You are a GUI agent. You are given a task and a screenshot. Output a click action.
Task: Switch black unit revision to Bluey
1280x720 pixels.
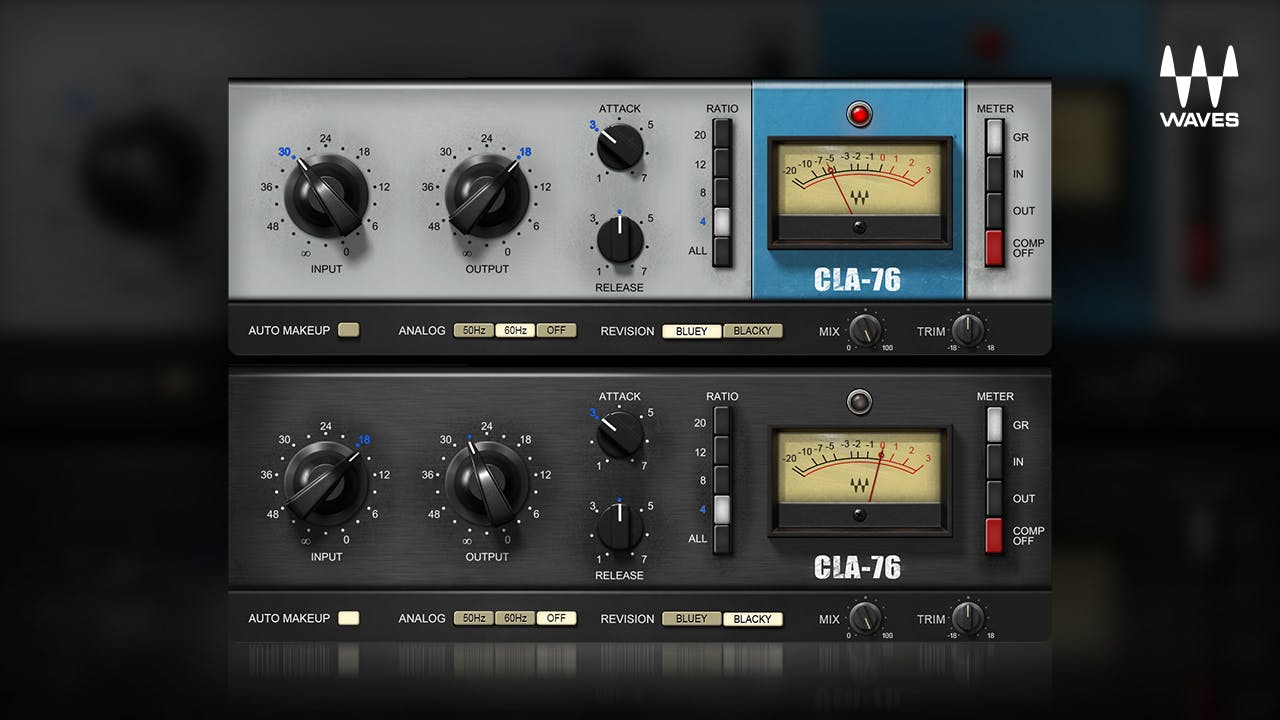click(x=691, y=619)
